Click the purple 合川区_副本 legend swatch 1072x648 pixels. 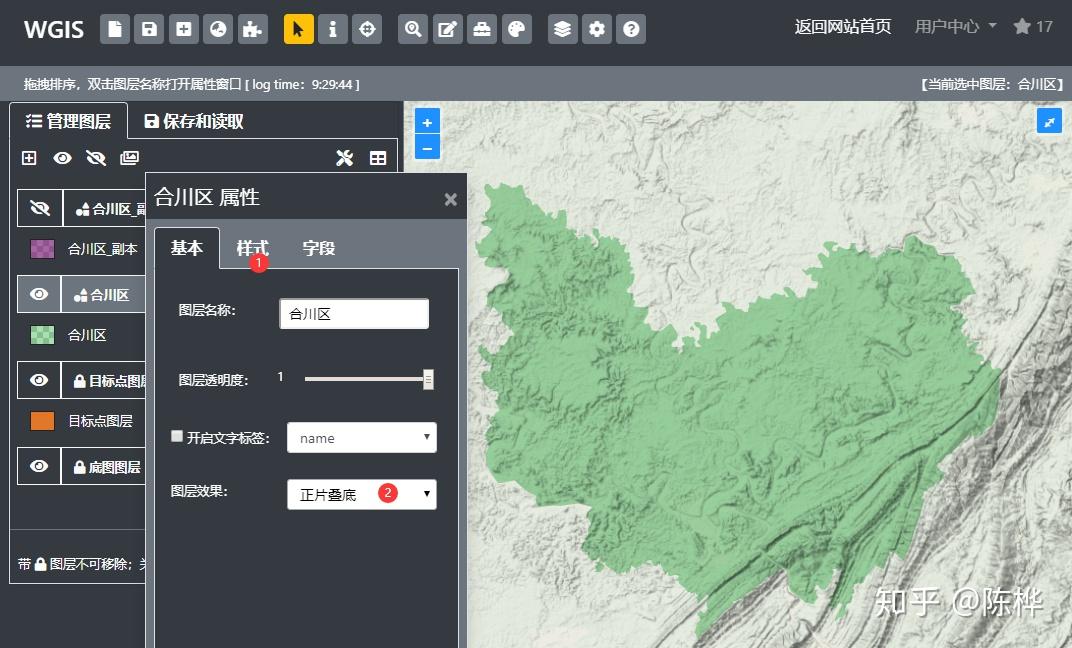pyautogui.click(x=42, y=249)
